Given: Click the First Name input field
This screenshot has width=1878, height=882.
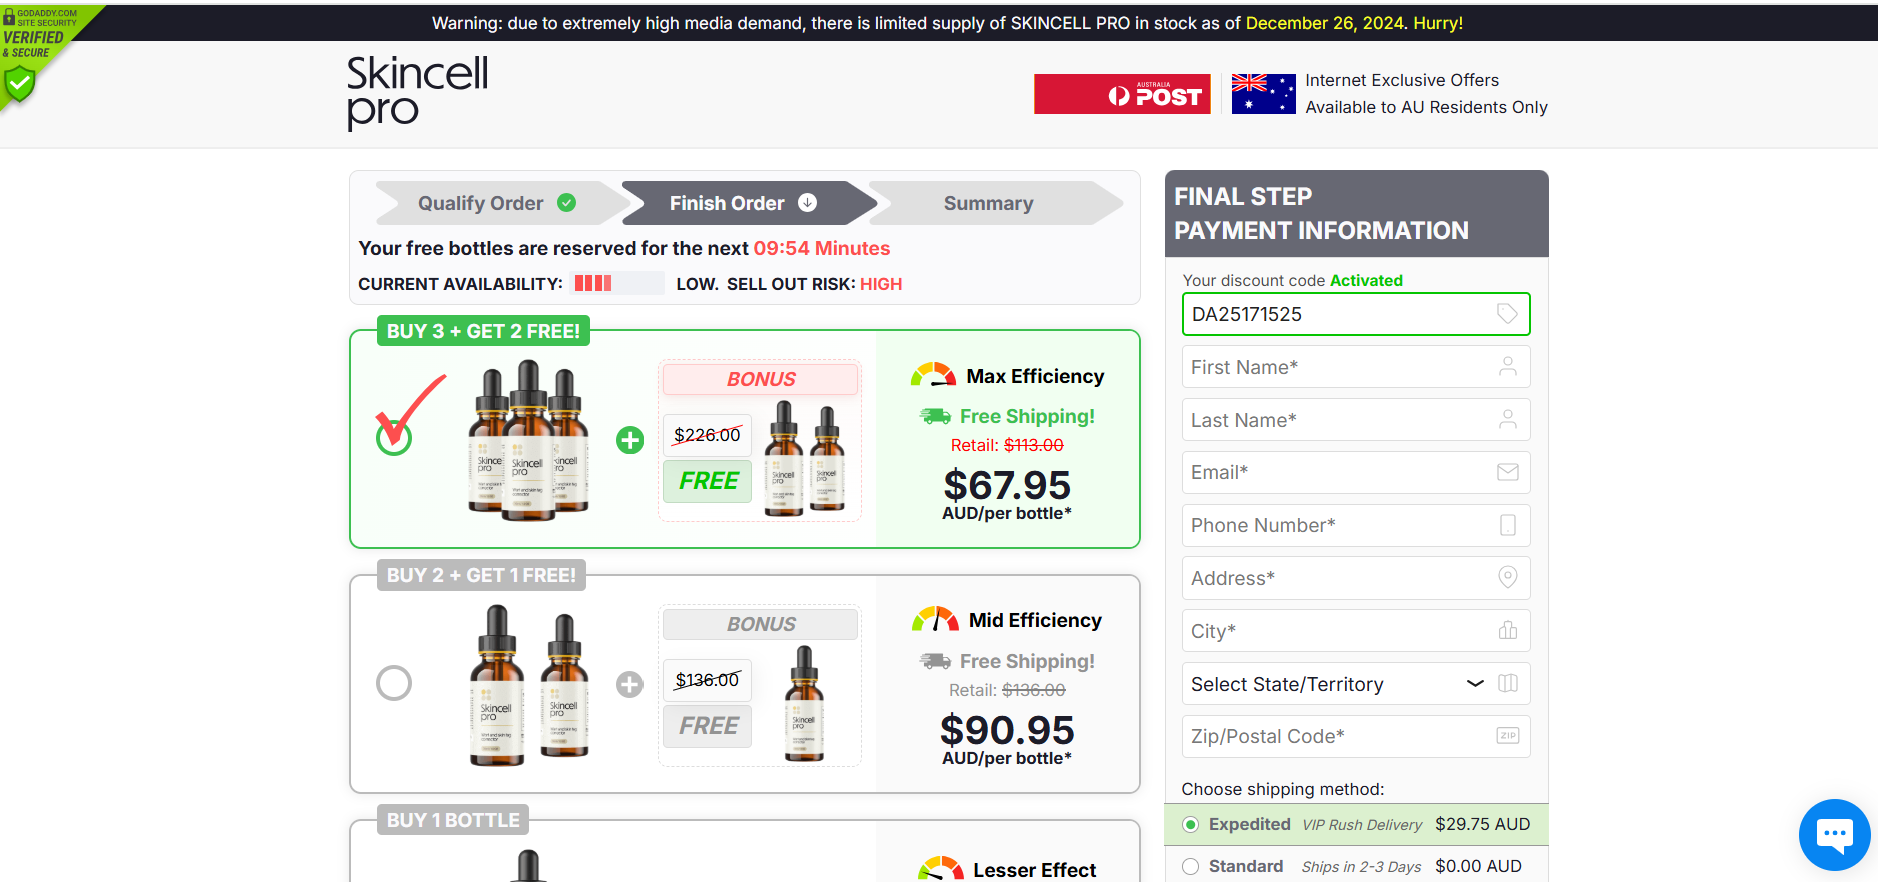Looking at the screenshot, I should (x=1340, y=367).
